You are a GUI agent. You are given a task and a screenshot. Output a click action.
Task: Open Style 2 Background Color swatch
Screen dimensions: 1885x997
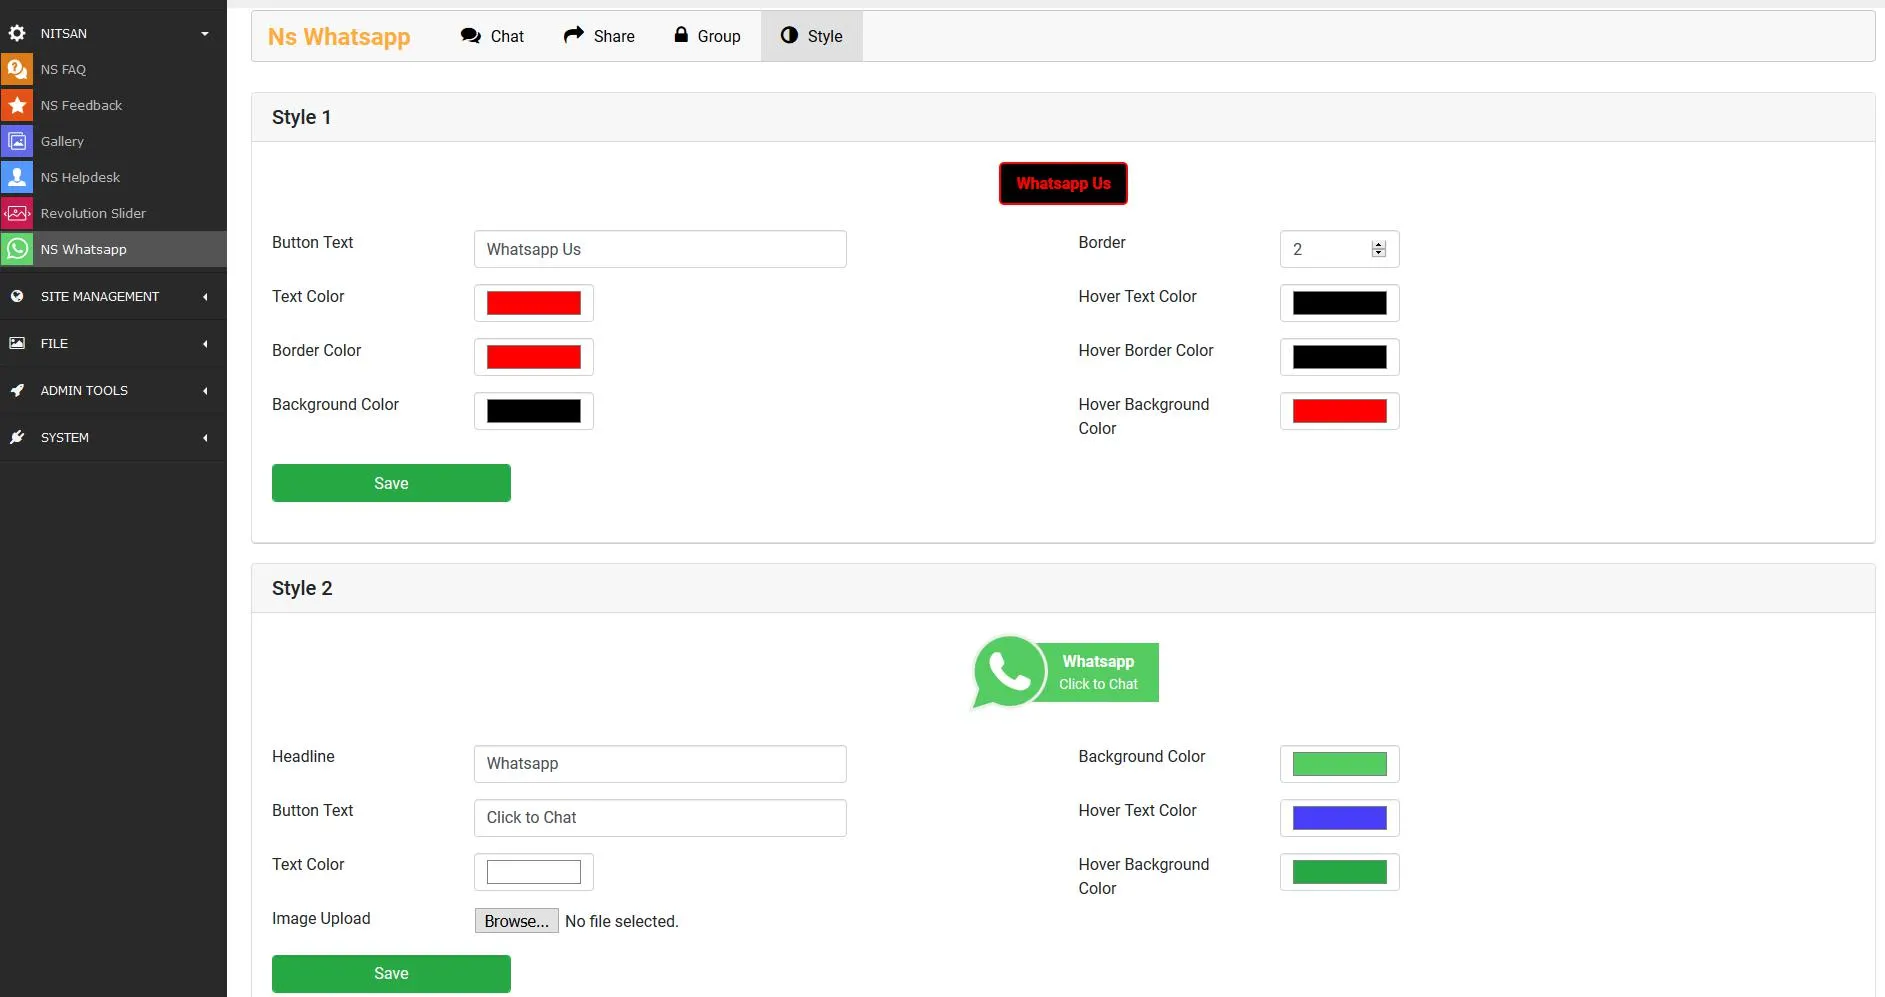[x=1339, y=764]
